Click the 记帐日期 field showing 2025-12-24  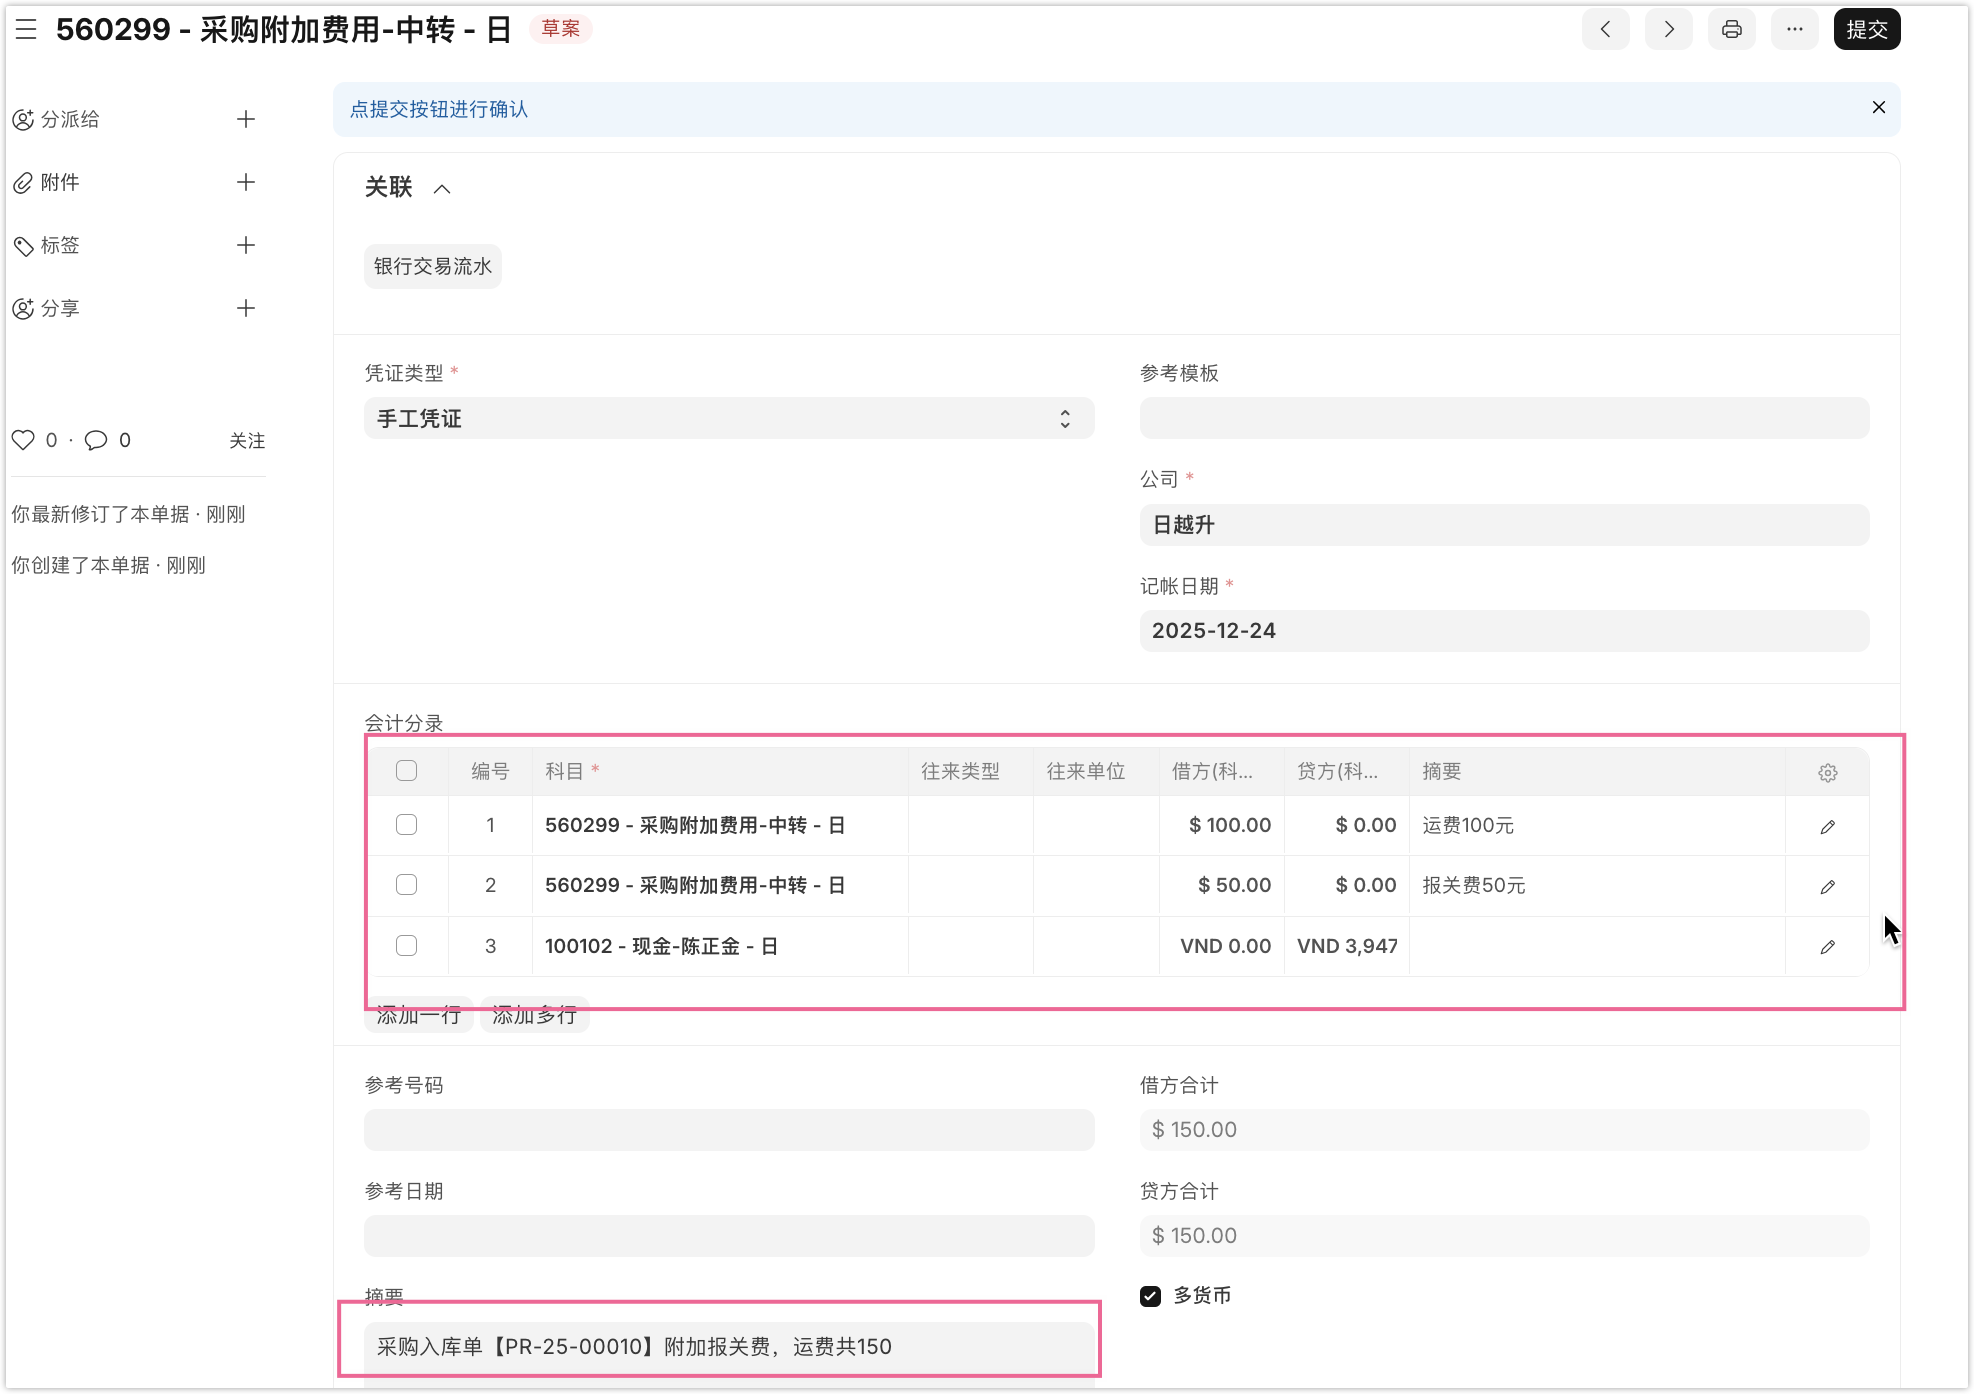[1503, 631]
